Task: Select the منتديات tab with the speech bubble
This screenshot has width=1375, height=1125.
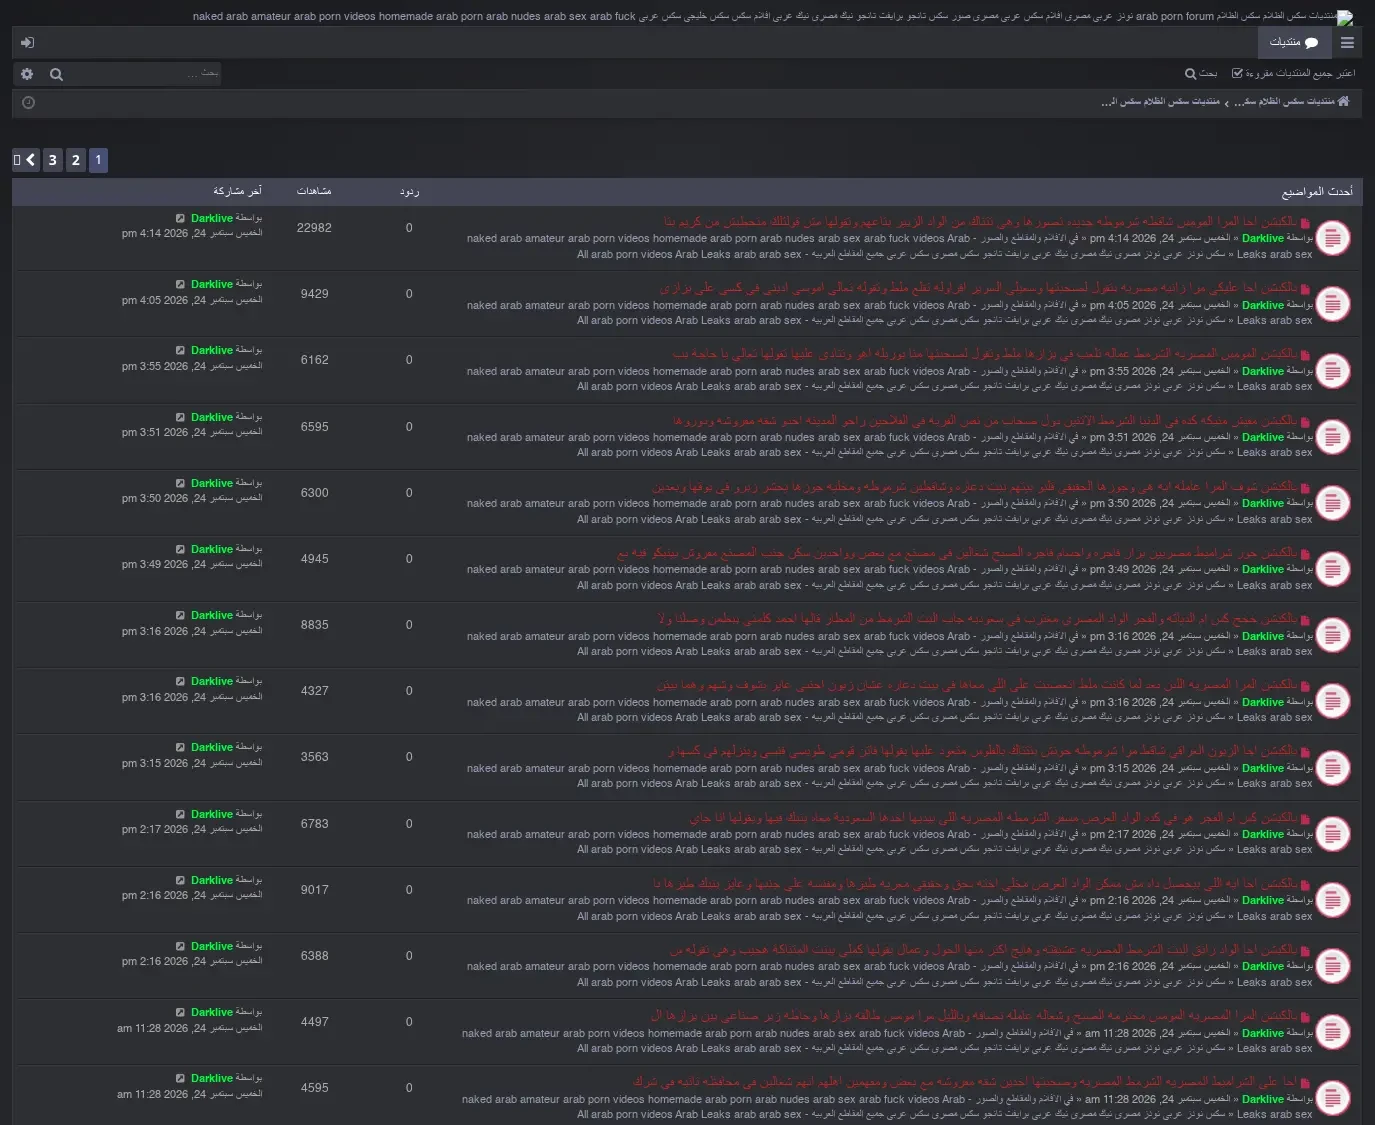Action: [x=1294, y=43]
